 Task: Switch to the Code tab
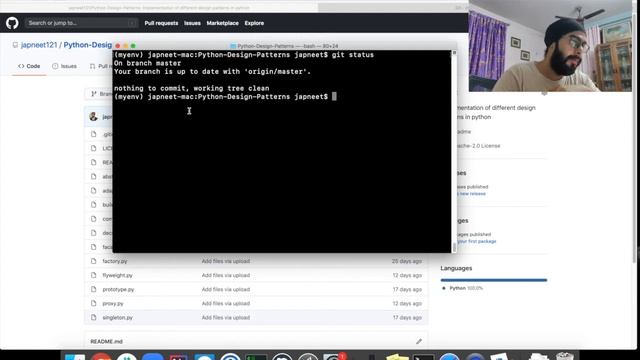pyautogui.click(x=29, y=66)
